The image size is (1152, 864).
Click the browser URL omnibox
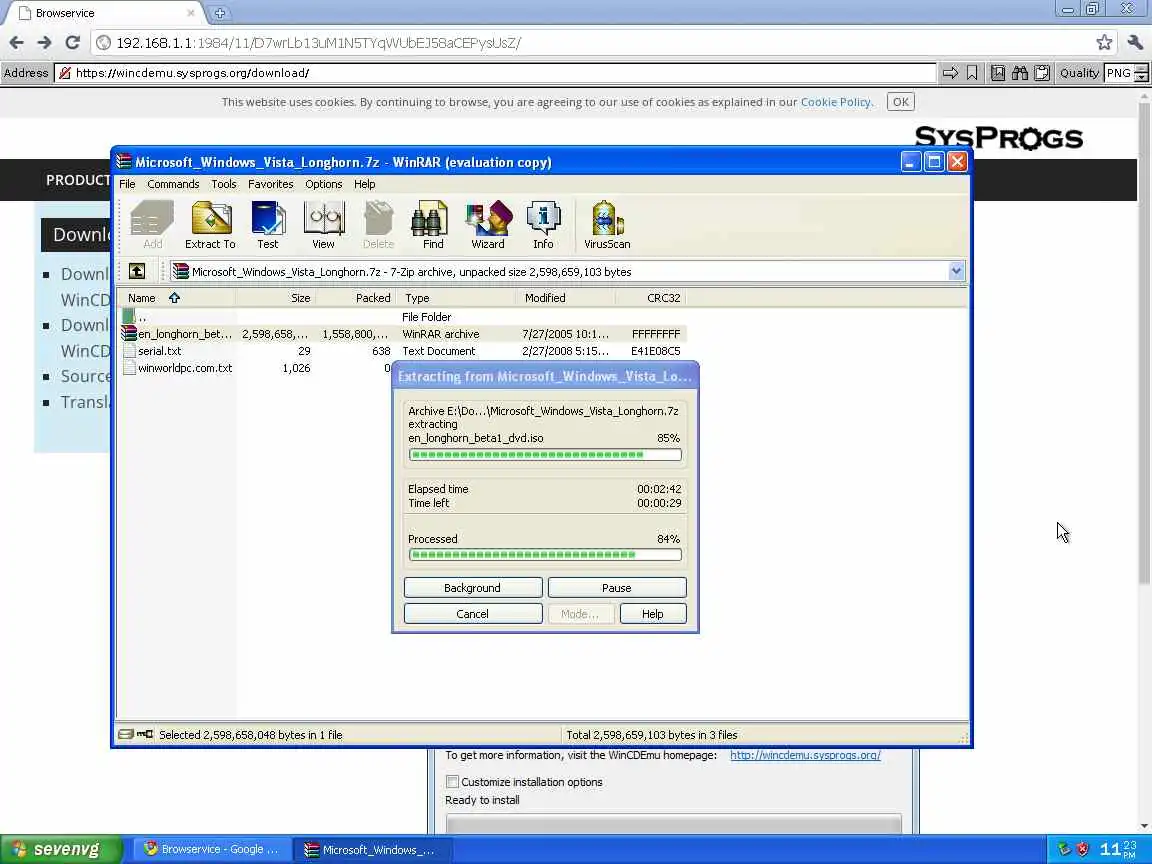coord(601,43)
